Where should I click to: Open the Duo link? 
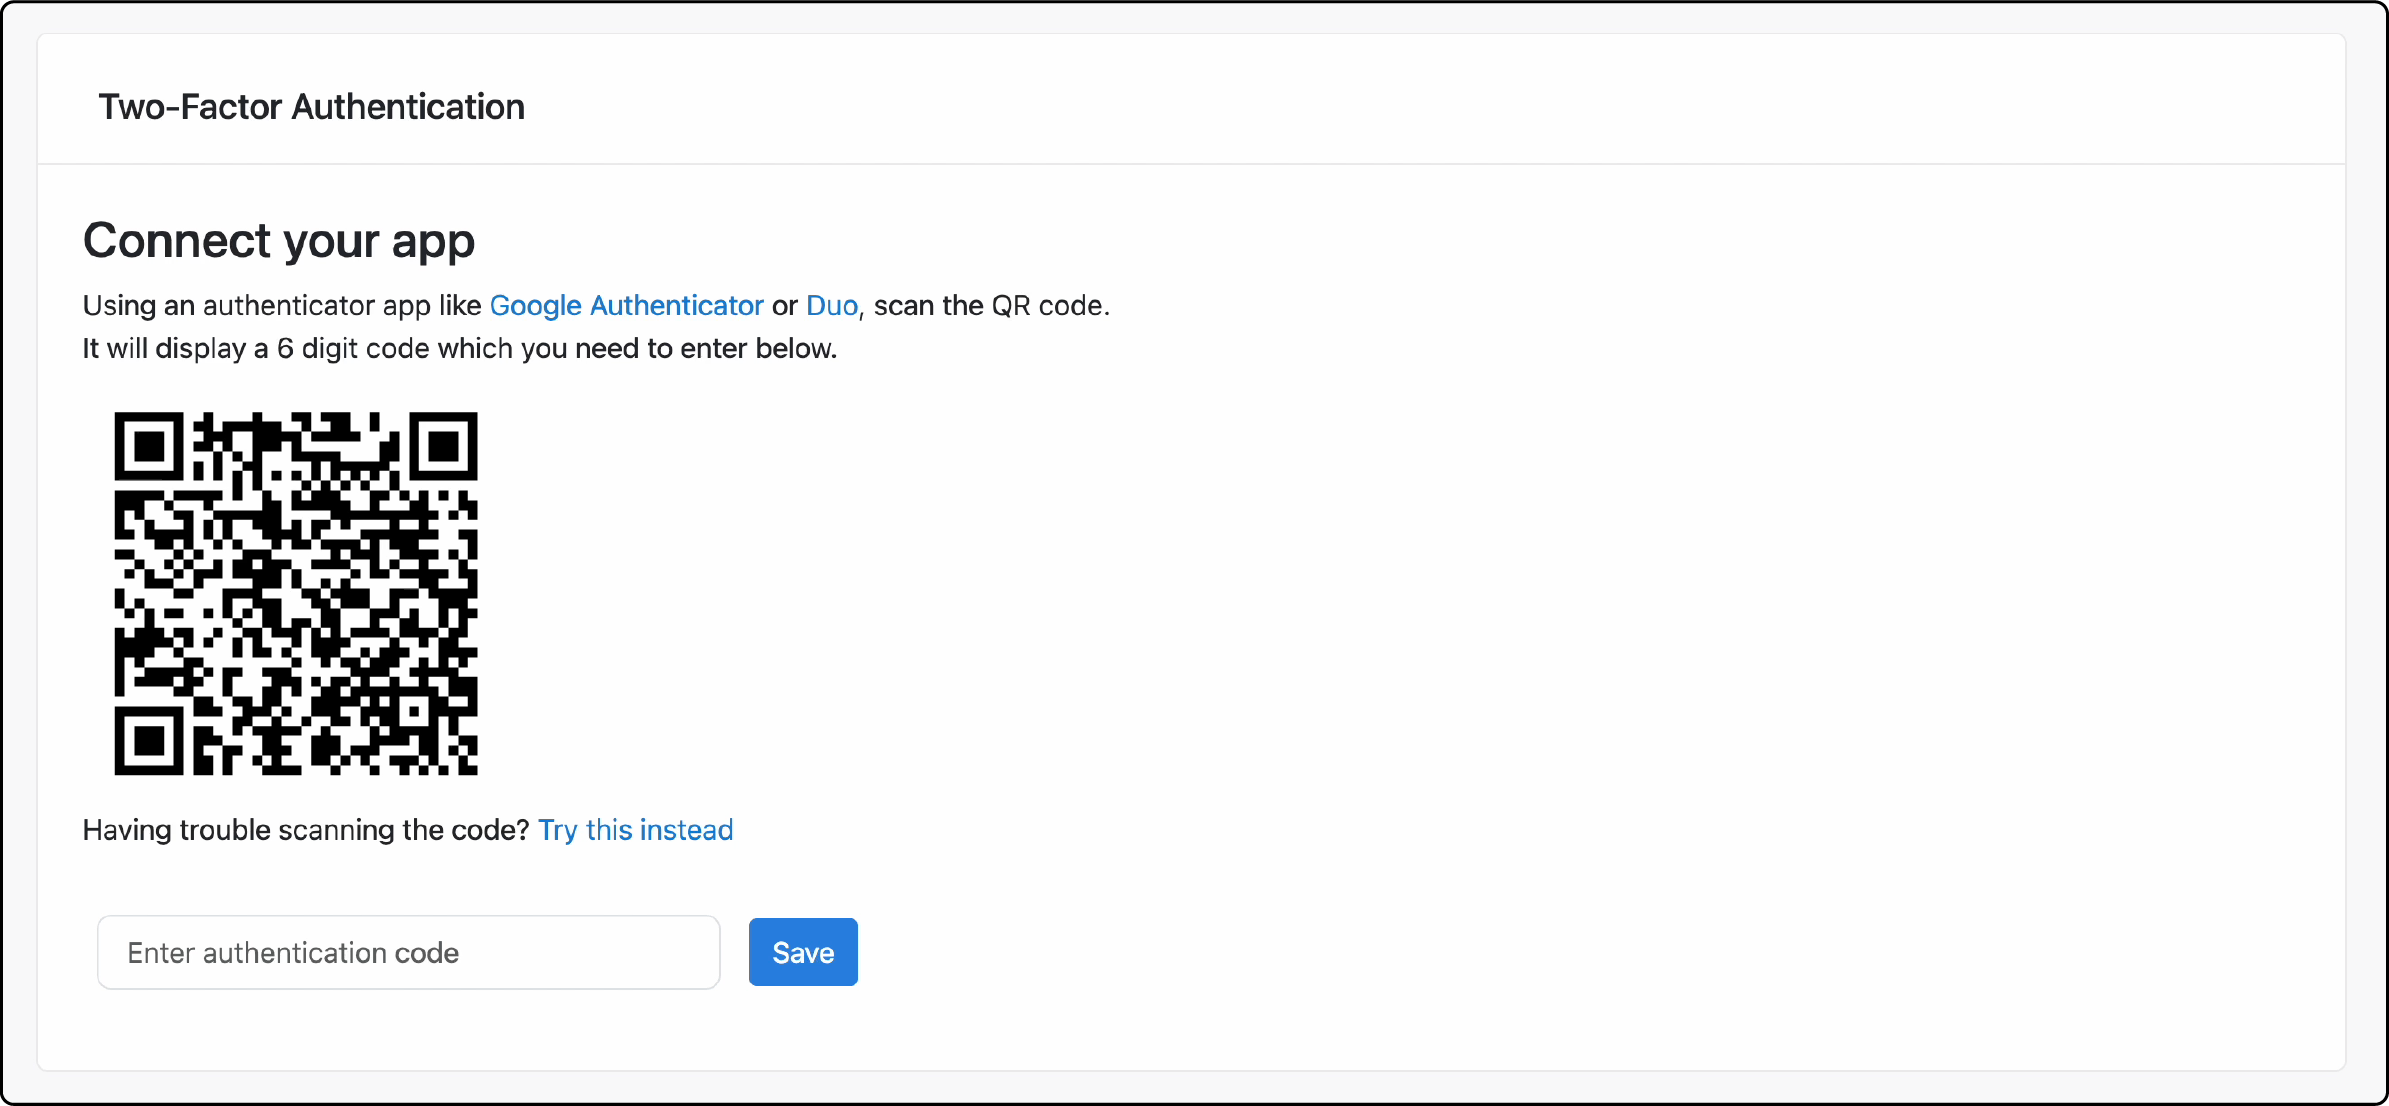tap(832, 306)
